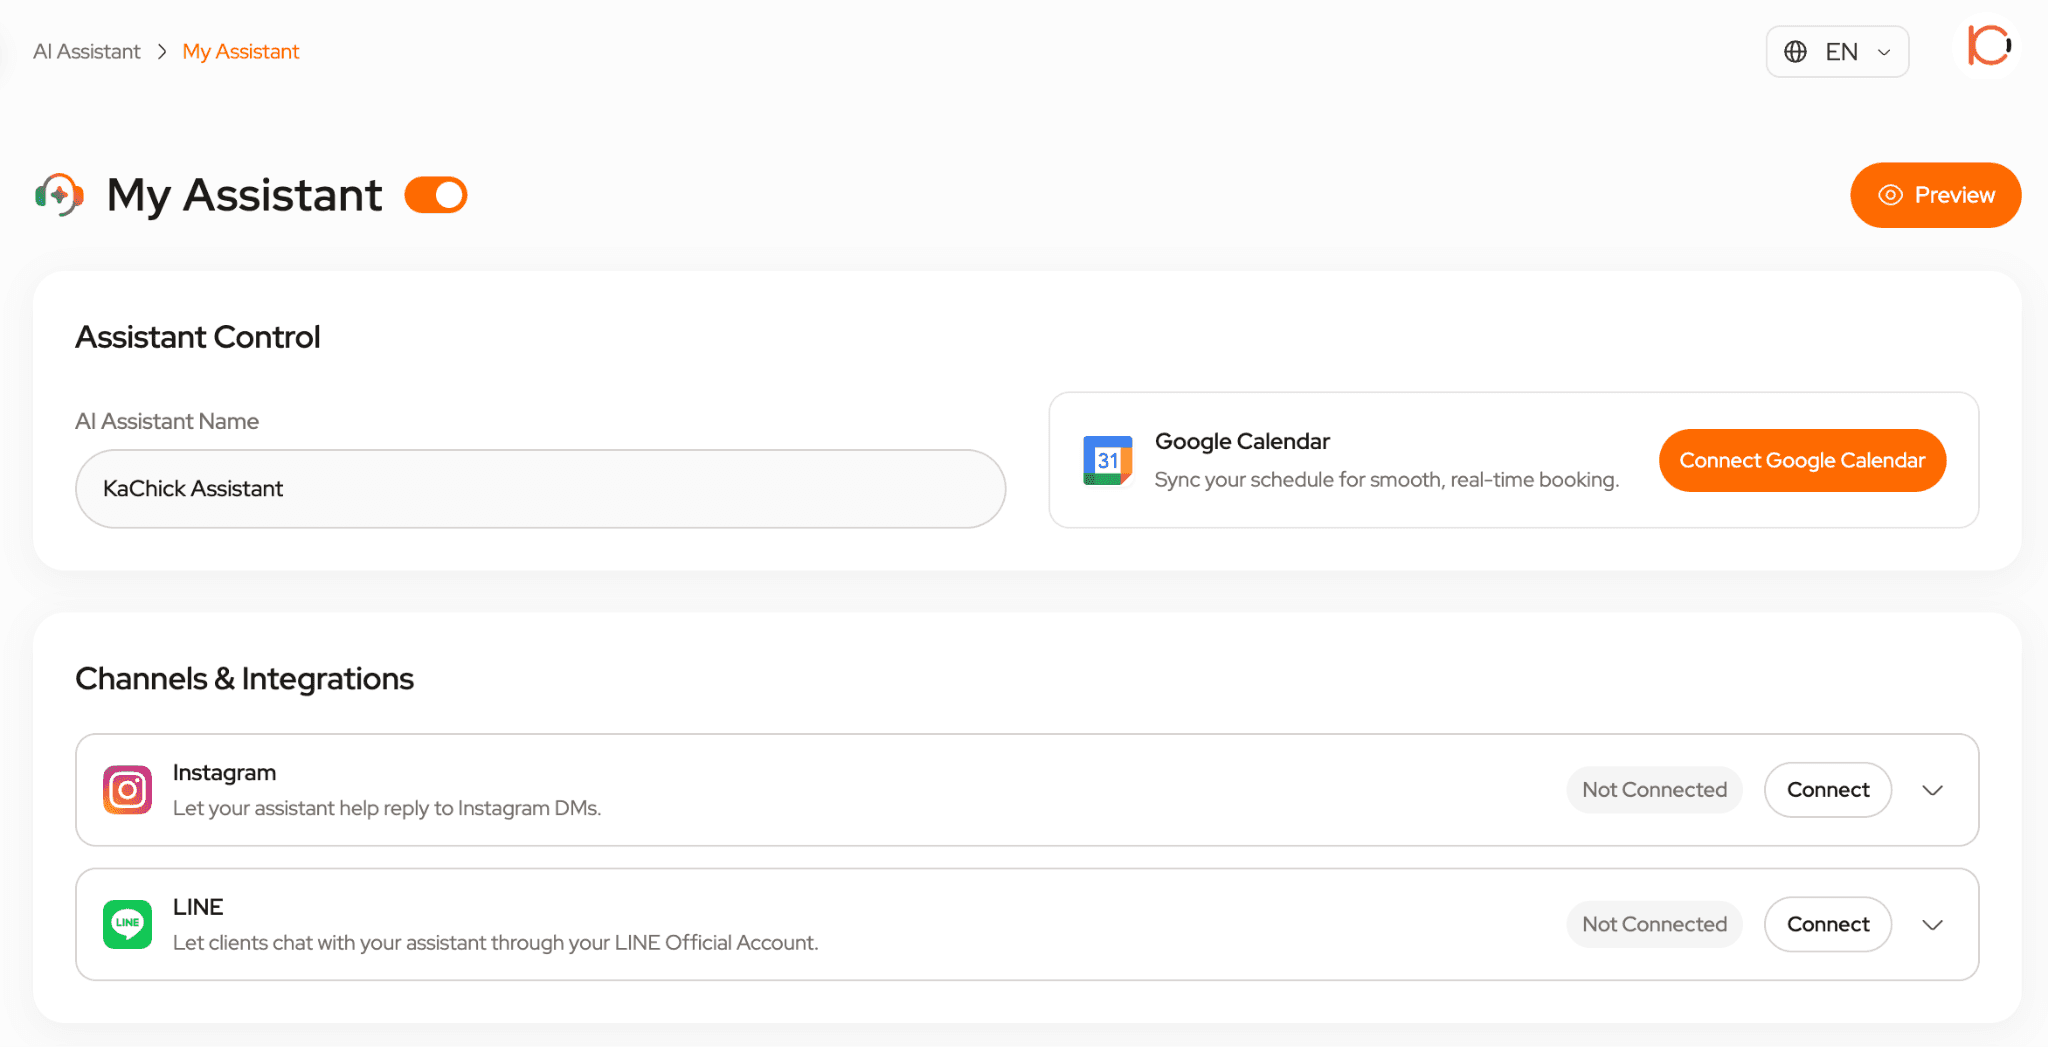2048x1047 pixels.
Task: Expand the Instagram channel row
Action: point(1932,790)
